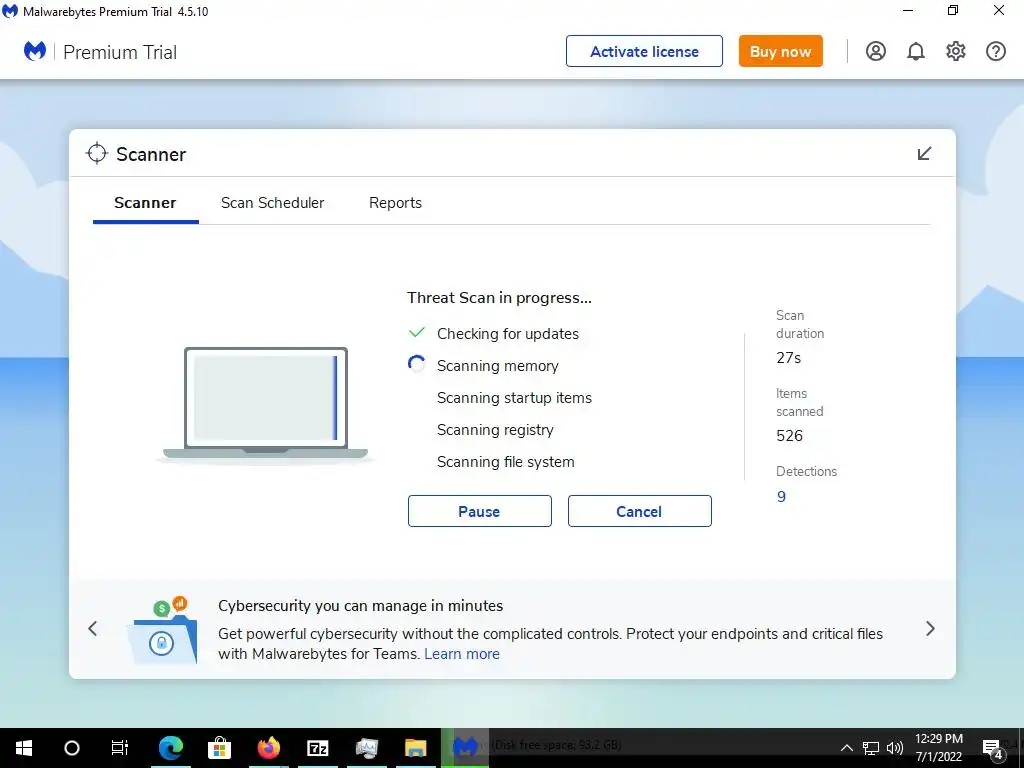Show previous promo with left chevron
Screen dimensions: 1024x768
pyautogui.click(x=93, y=628)
